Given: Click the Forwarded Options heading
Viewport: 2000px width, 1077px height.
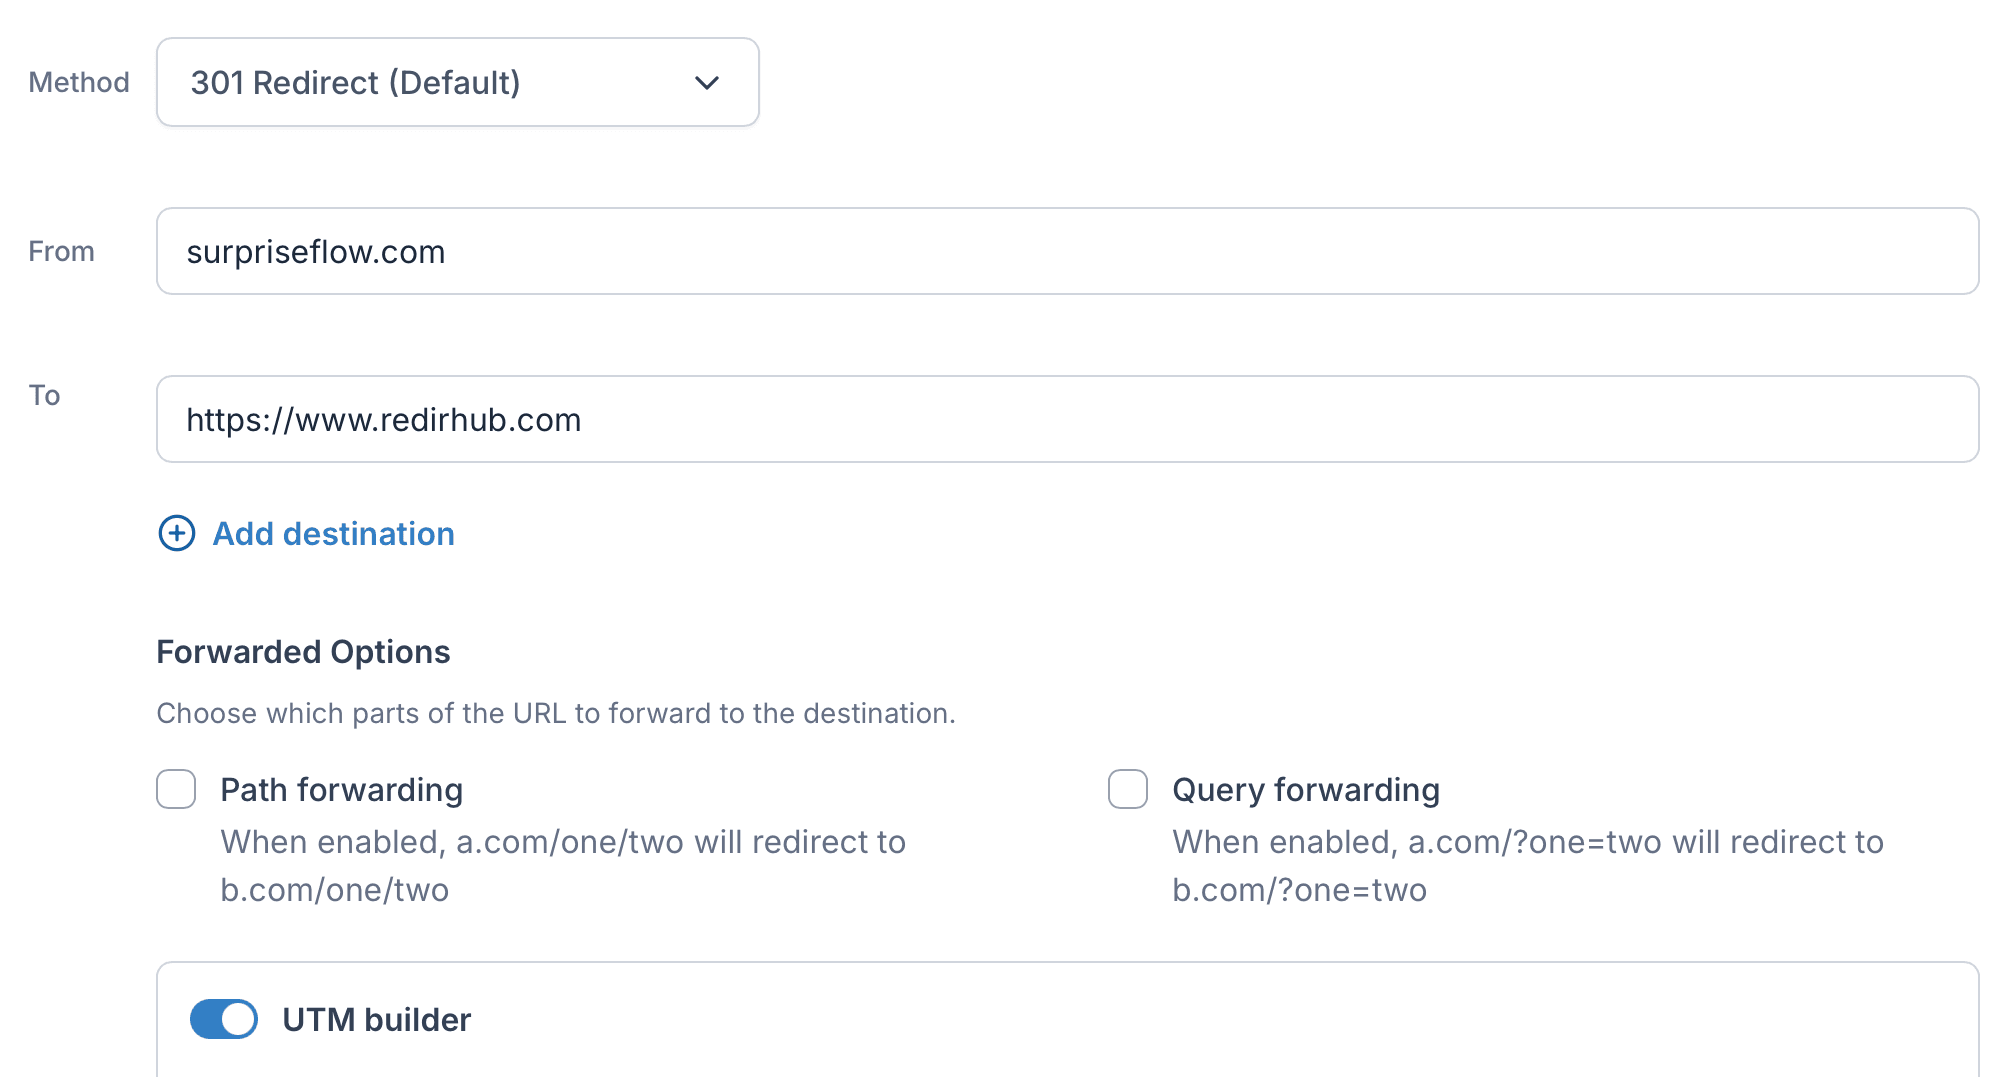Looking at the screenshot, I should pyautogui.click(x=303, y=652).
